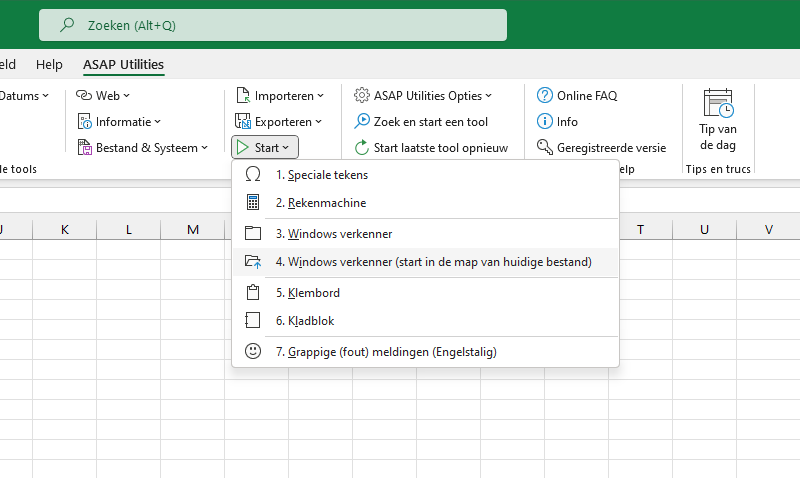Select column T header
This screenshot has height=478, width=800.
(x=640, y=230)
